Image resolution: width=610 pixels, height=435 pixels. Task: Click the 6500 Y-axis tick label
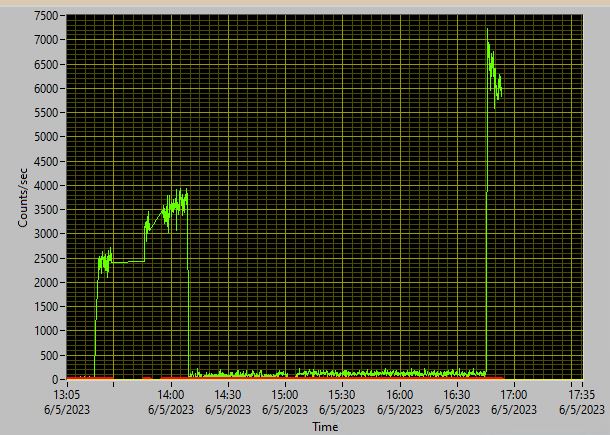(46, 65)
